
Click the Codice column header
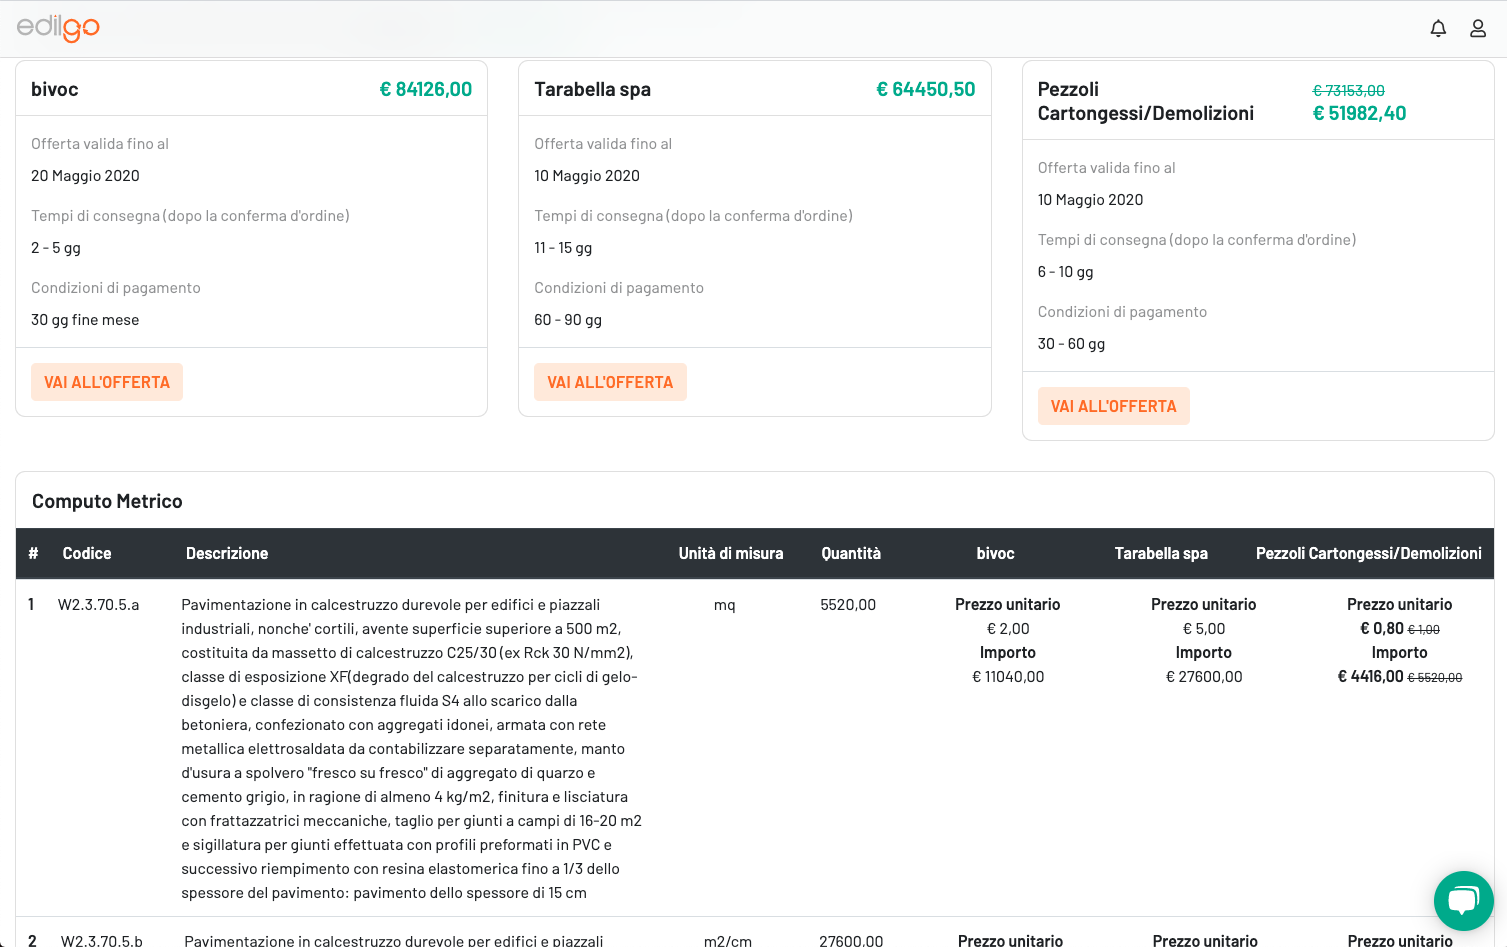click(87, 553)
